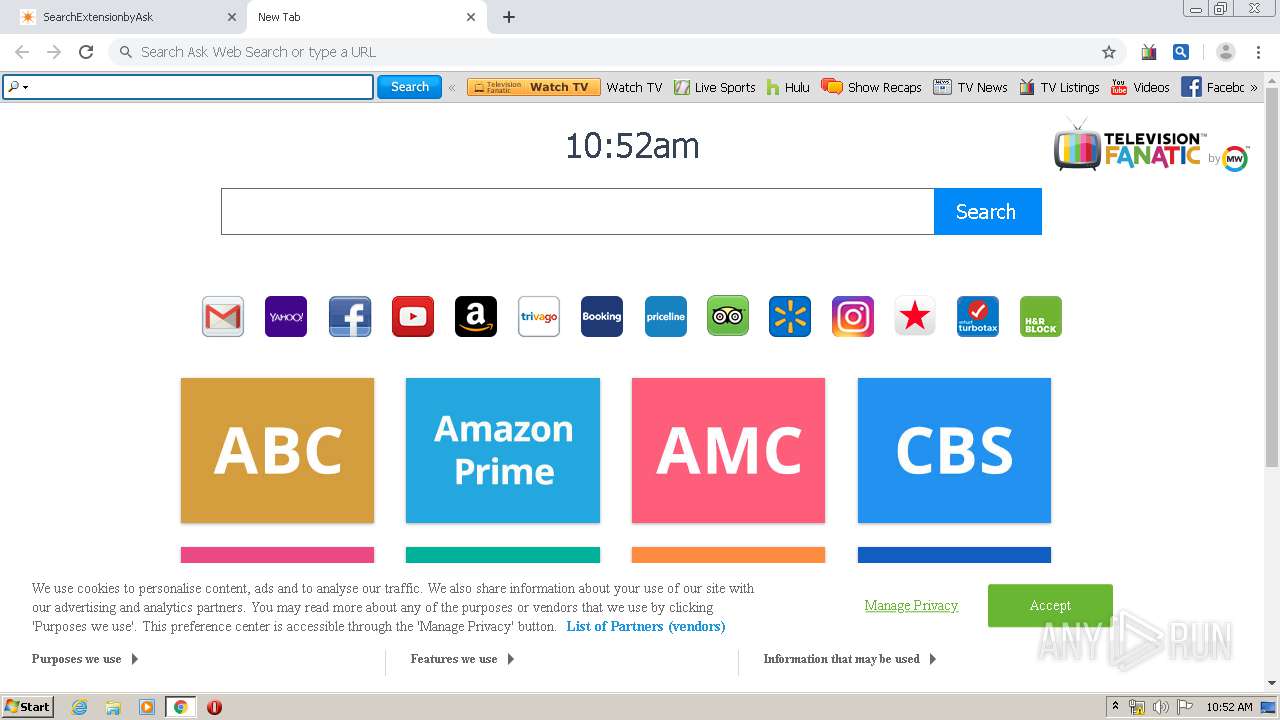Viewport: 1280px width, 720px height.
Task: Click the blue search extension icon
Action: [x=1181, y=52]
